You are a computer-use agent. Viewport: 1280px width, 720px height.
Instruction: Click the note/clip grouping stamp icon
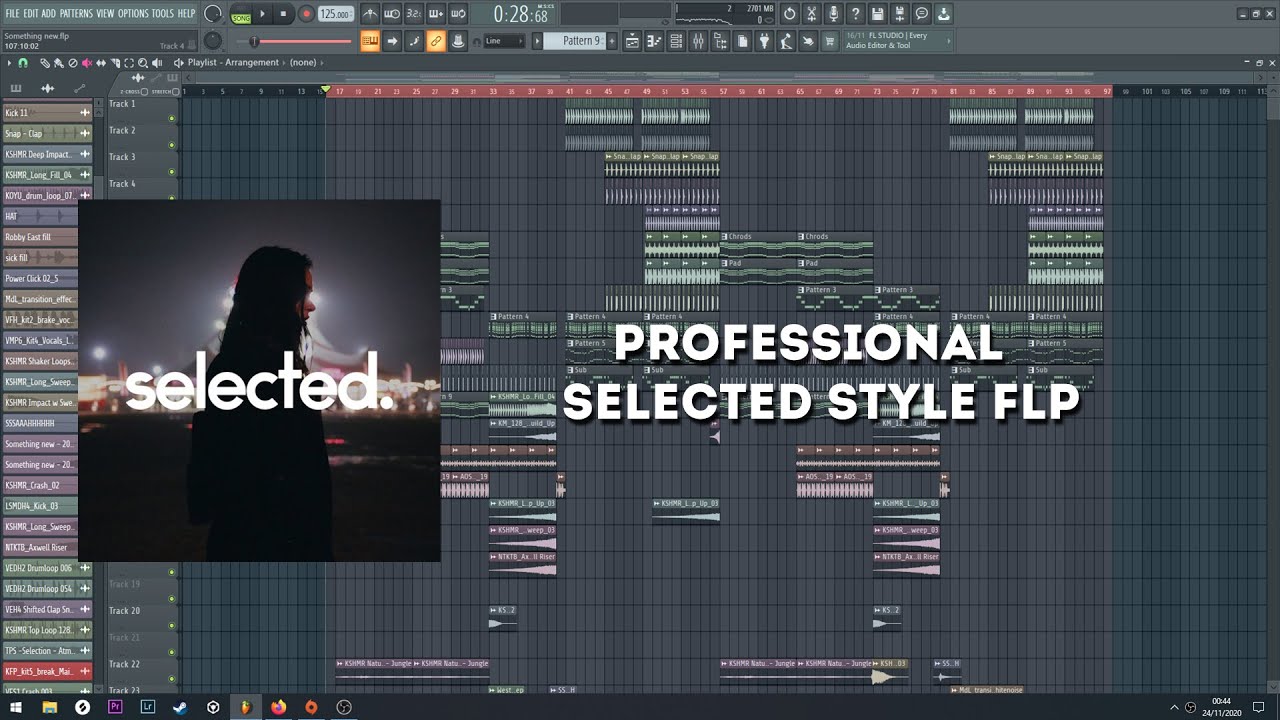tap(458, 41)
